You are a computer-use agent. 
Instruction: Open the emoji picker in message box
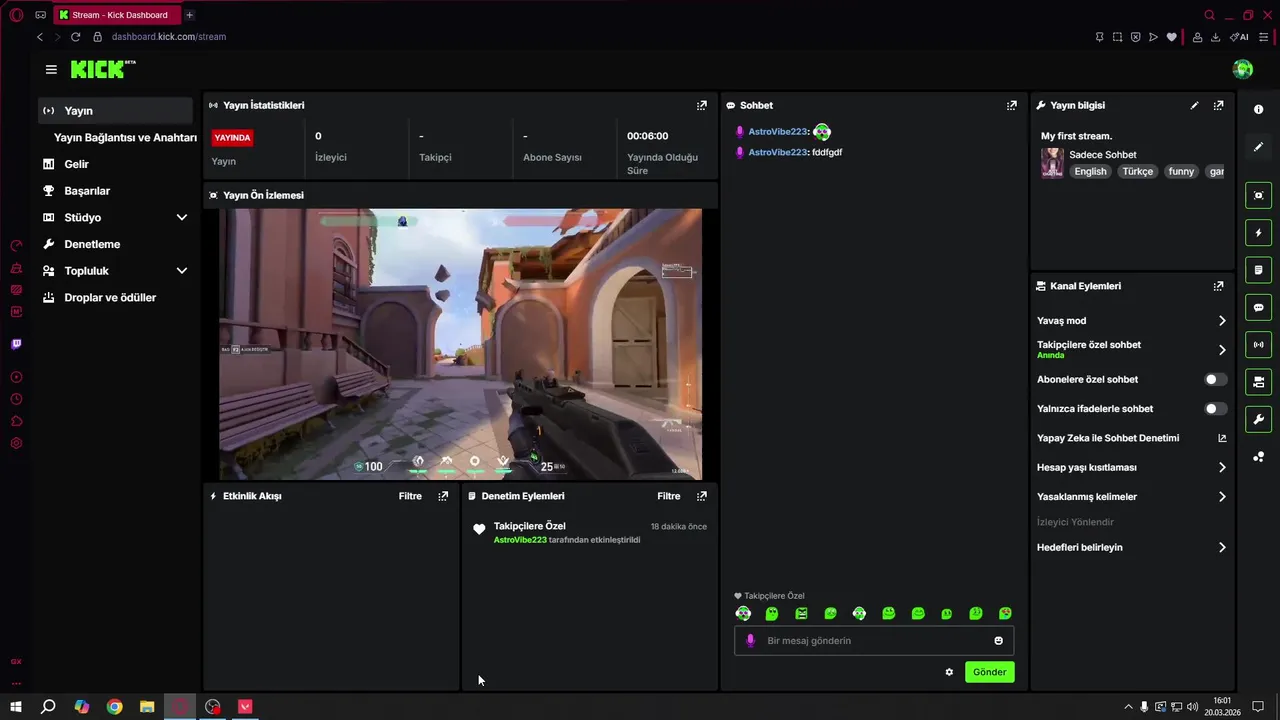(x=998, y=641)
